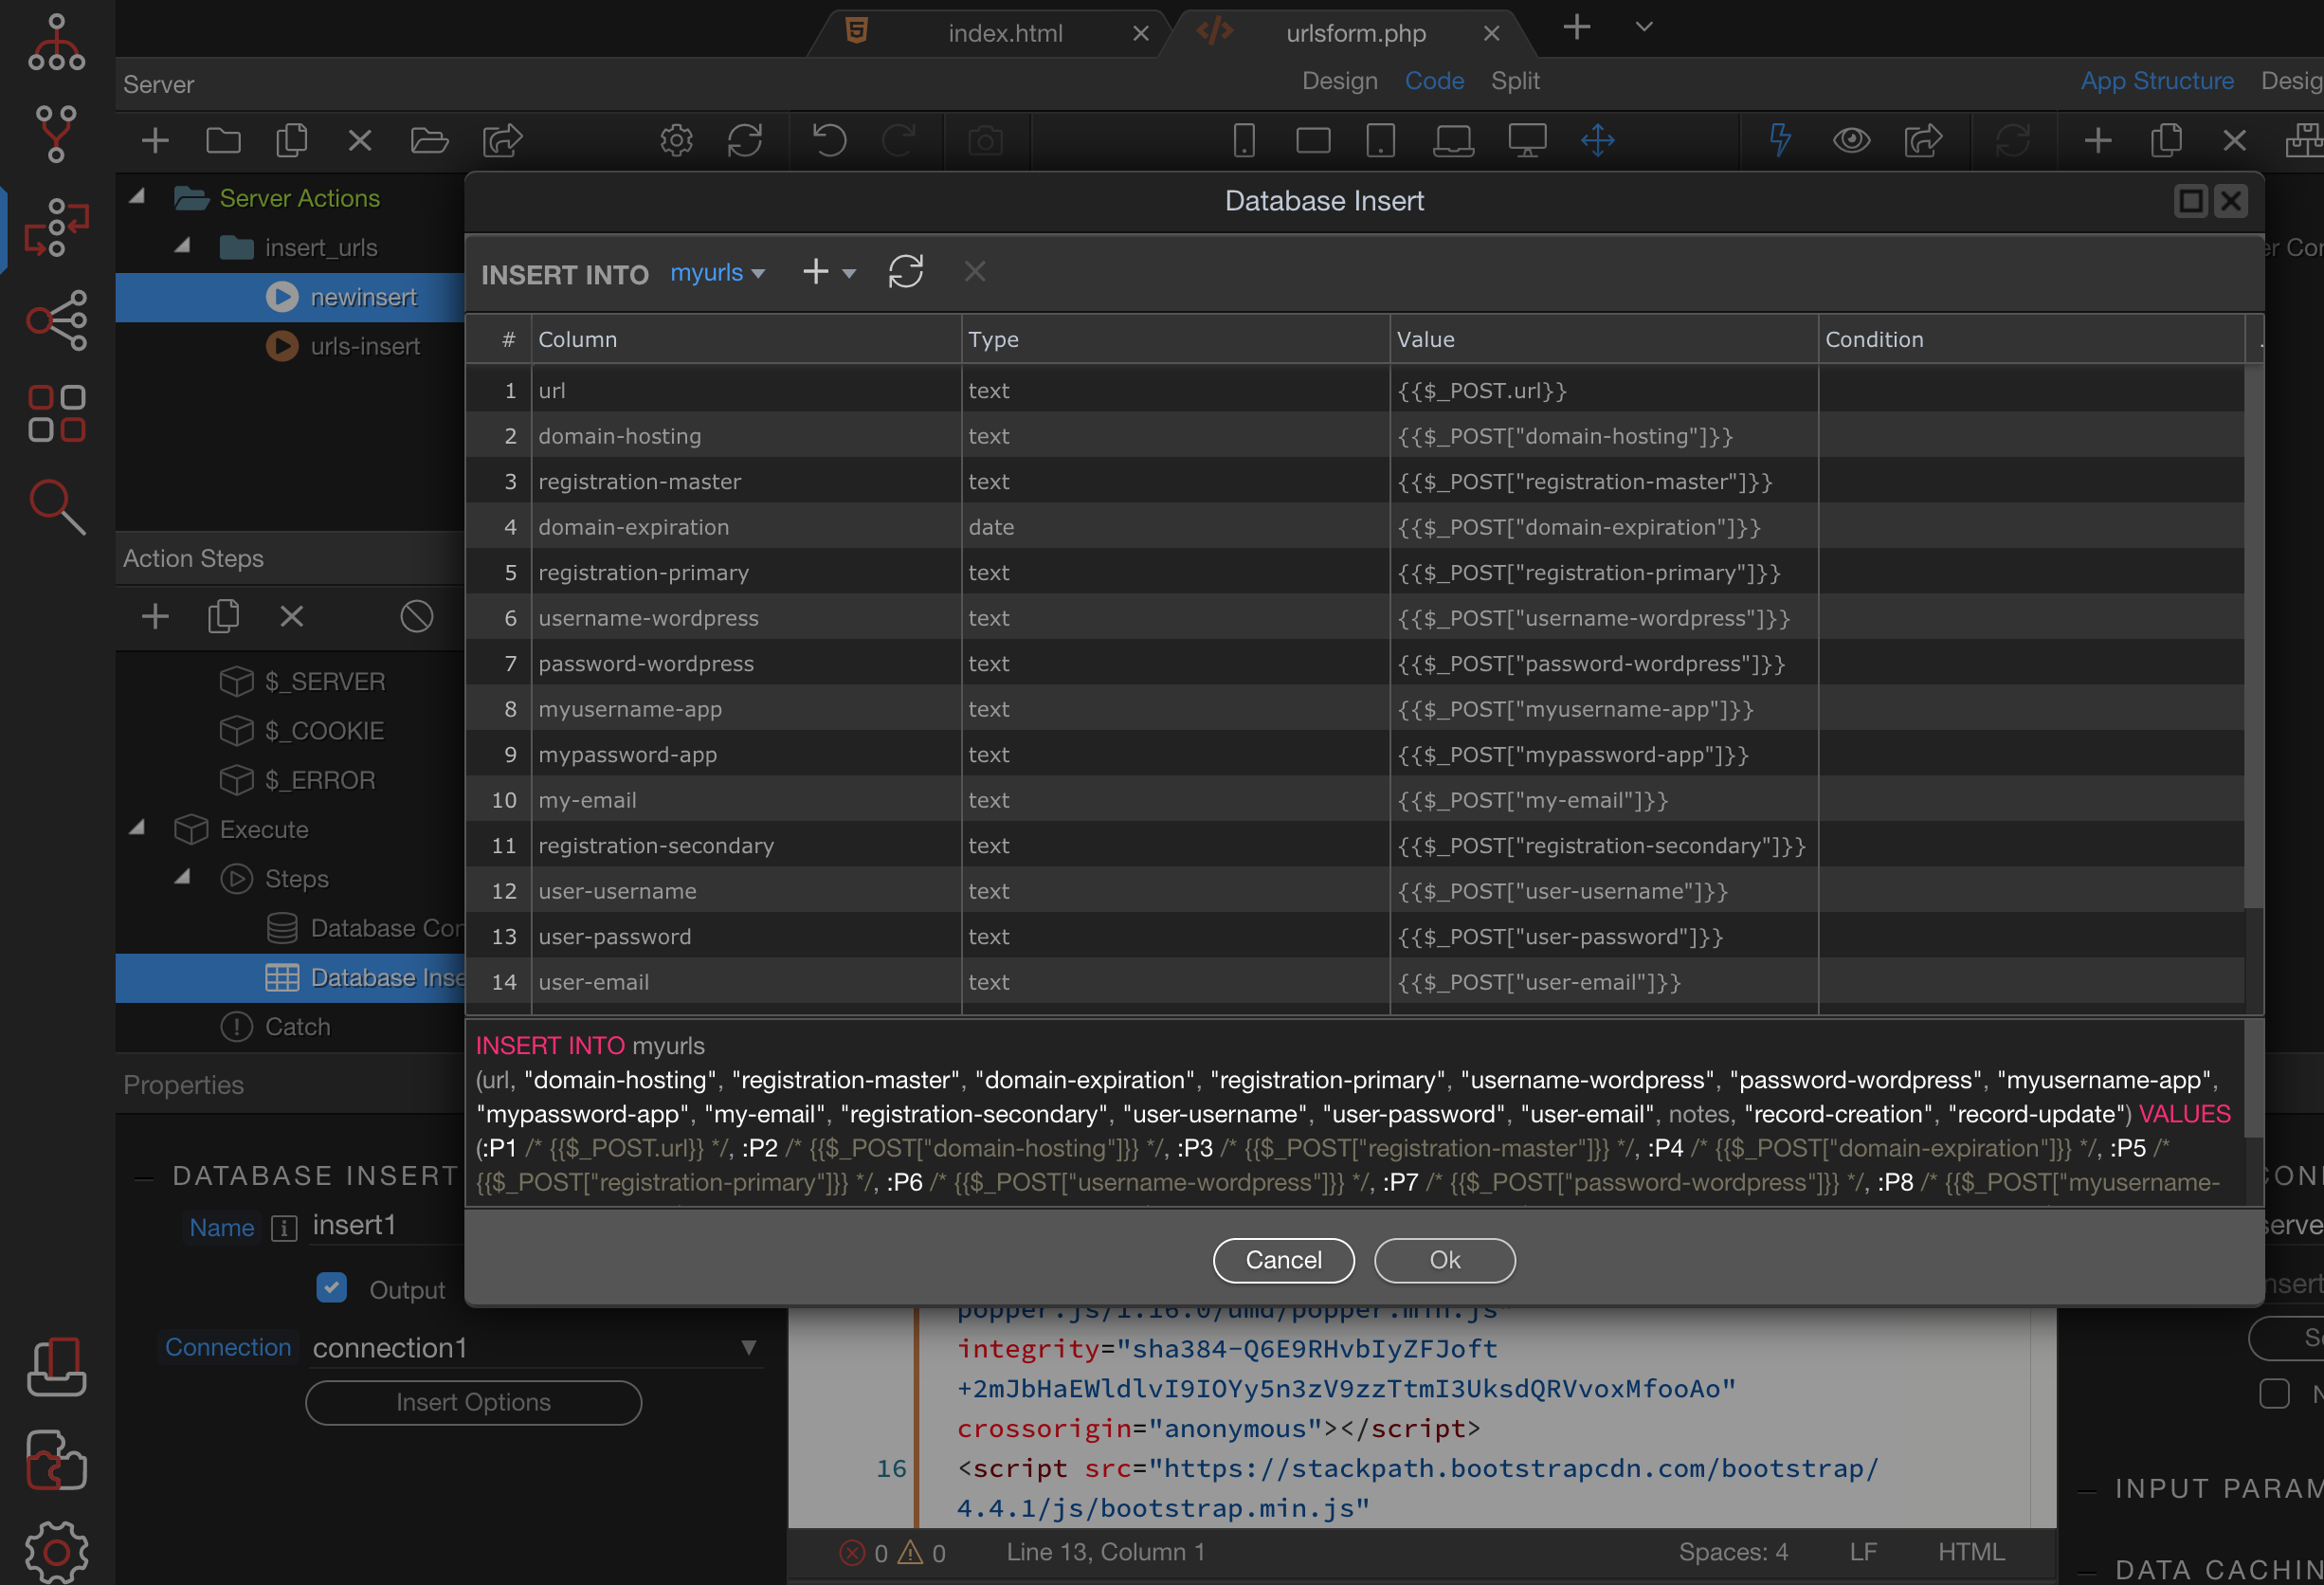The image size is (2324, 1585).
Task: Collapse the Server Actions tree folder
Action: click(x=138, y=197)
